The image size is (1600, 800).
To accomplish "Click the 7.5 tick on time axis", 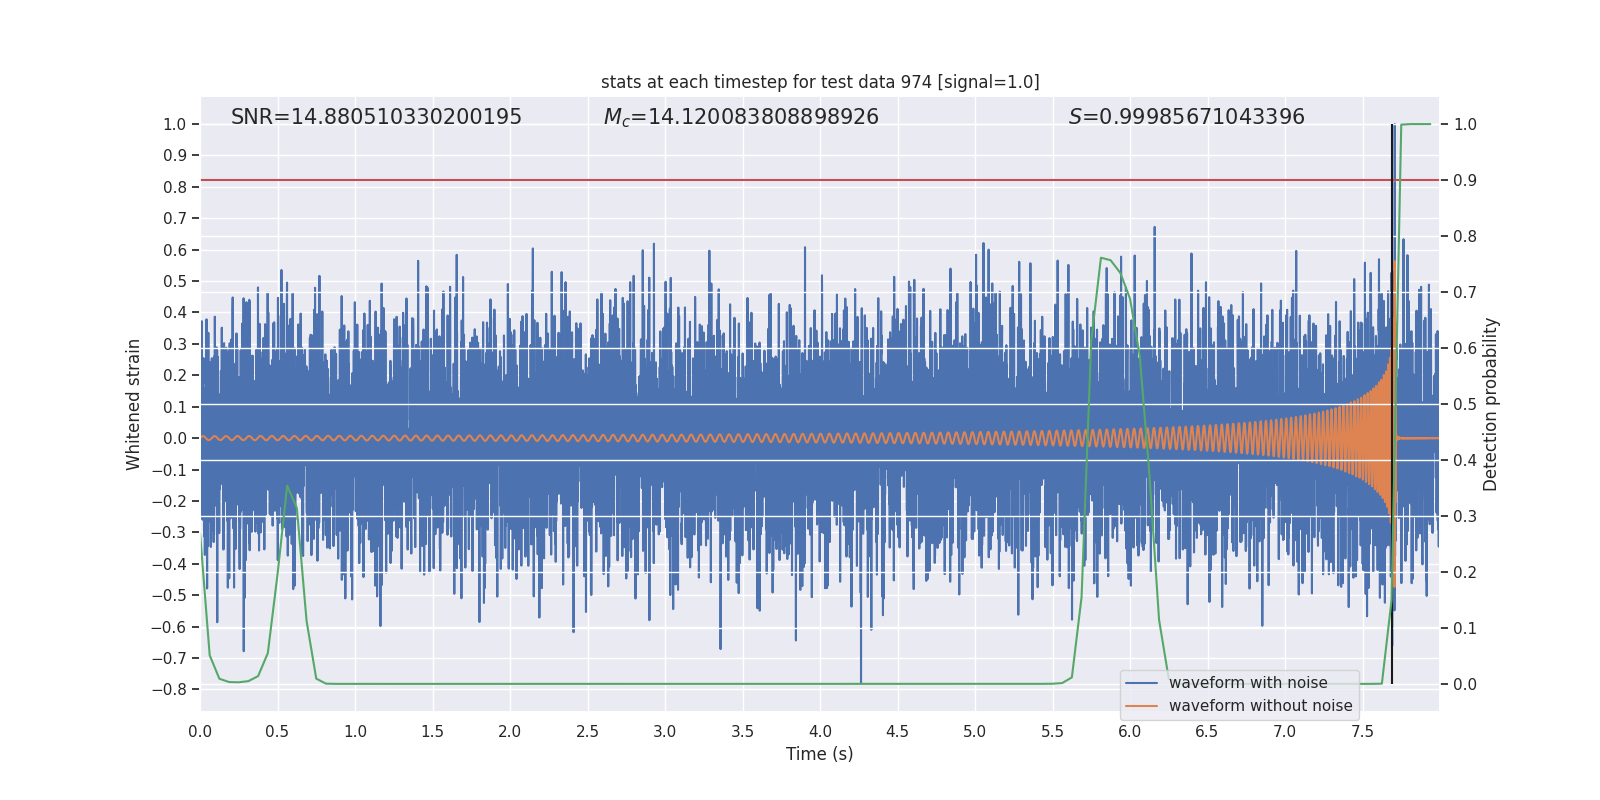I will click(1362, 731).
